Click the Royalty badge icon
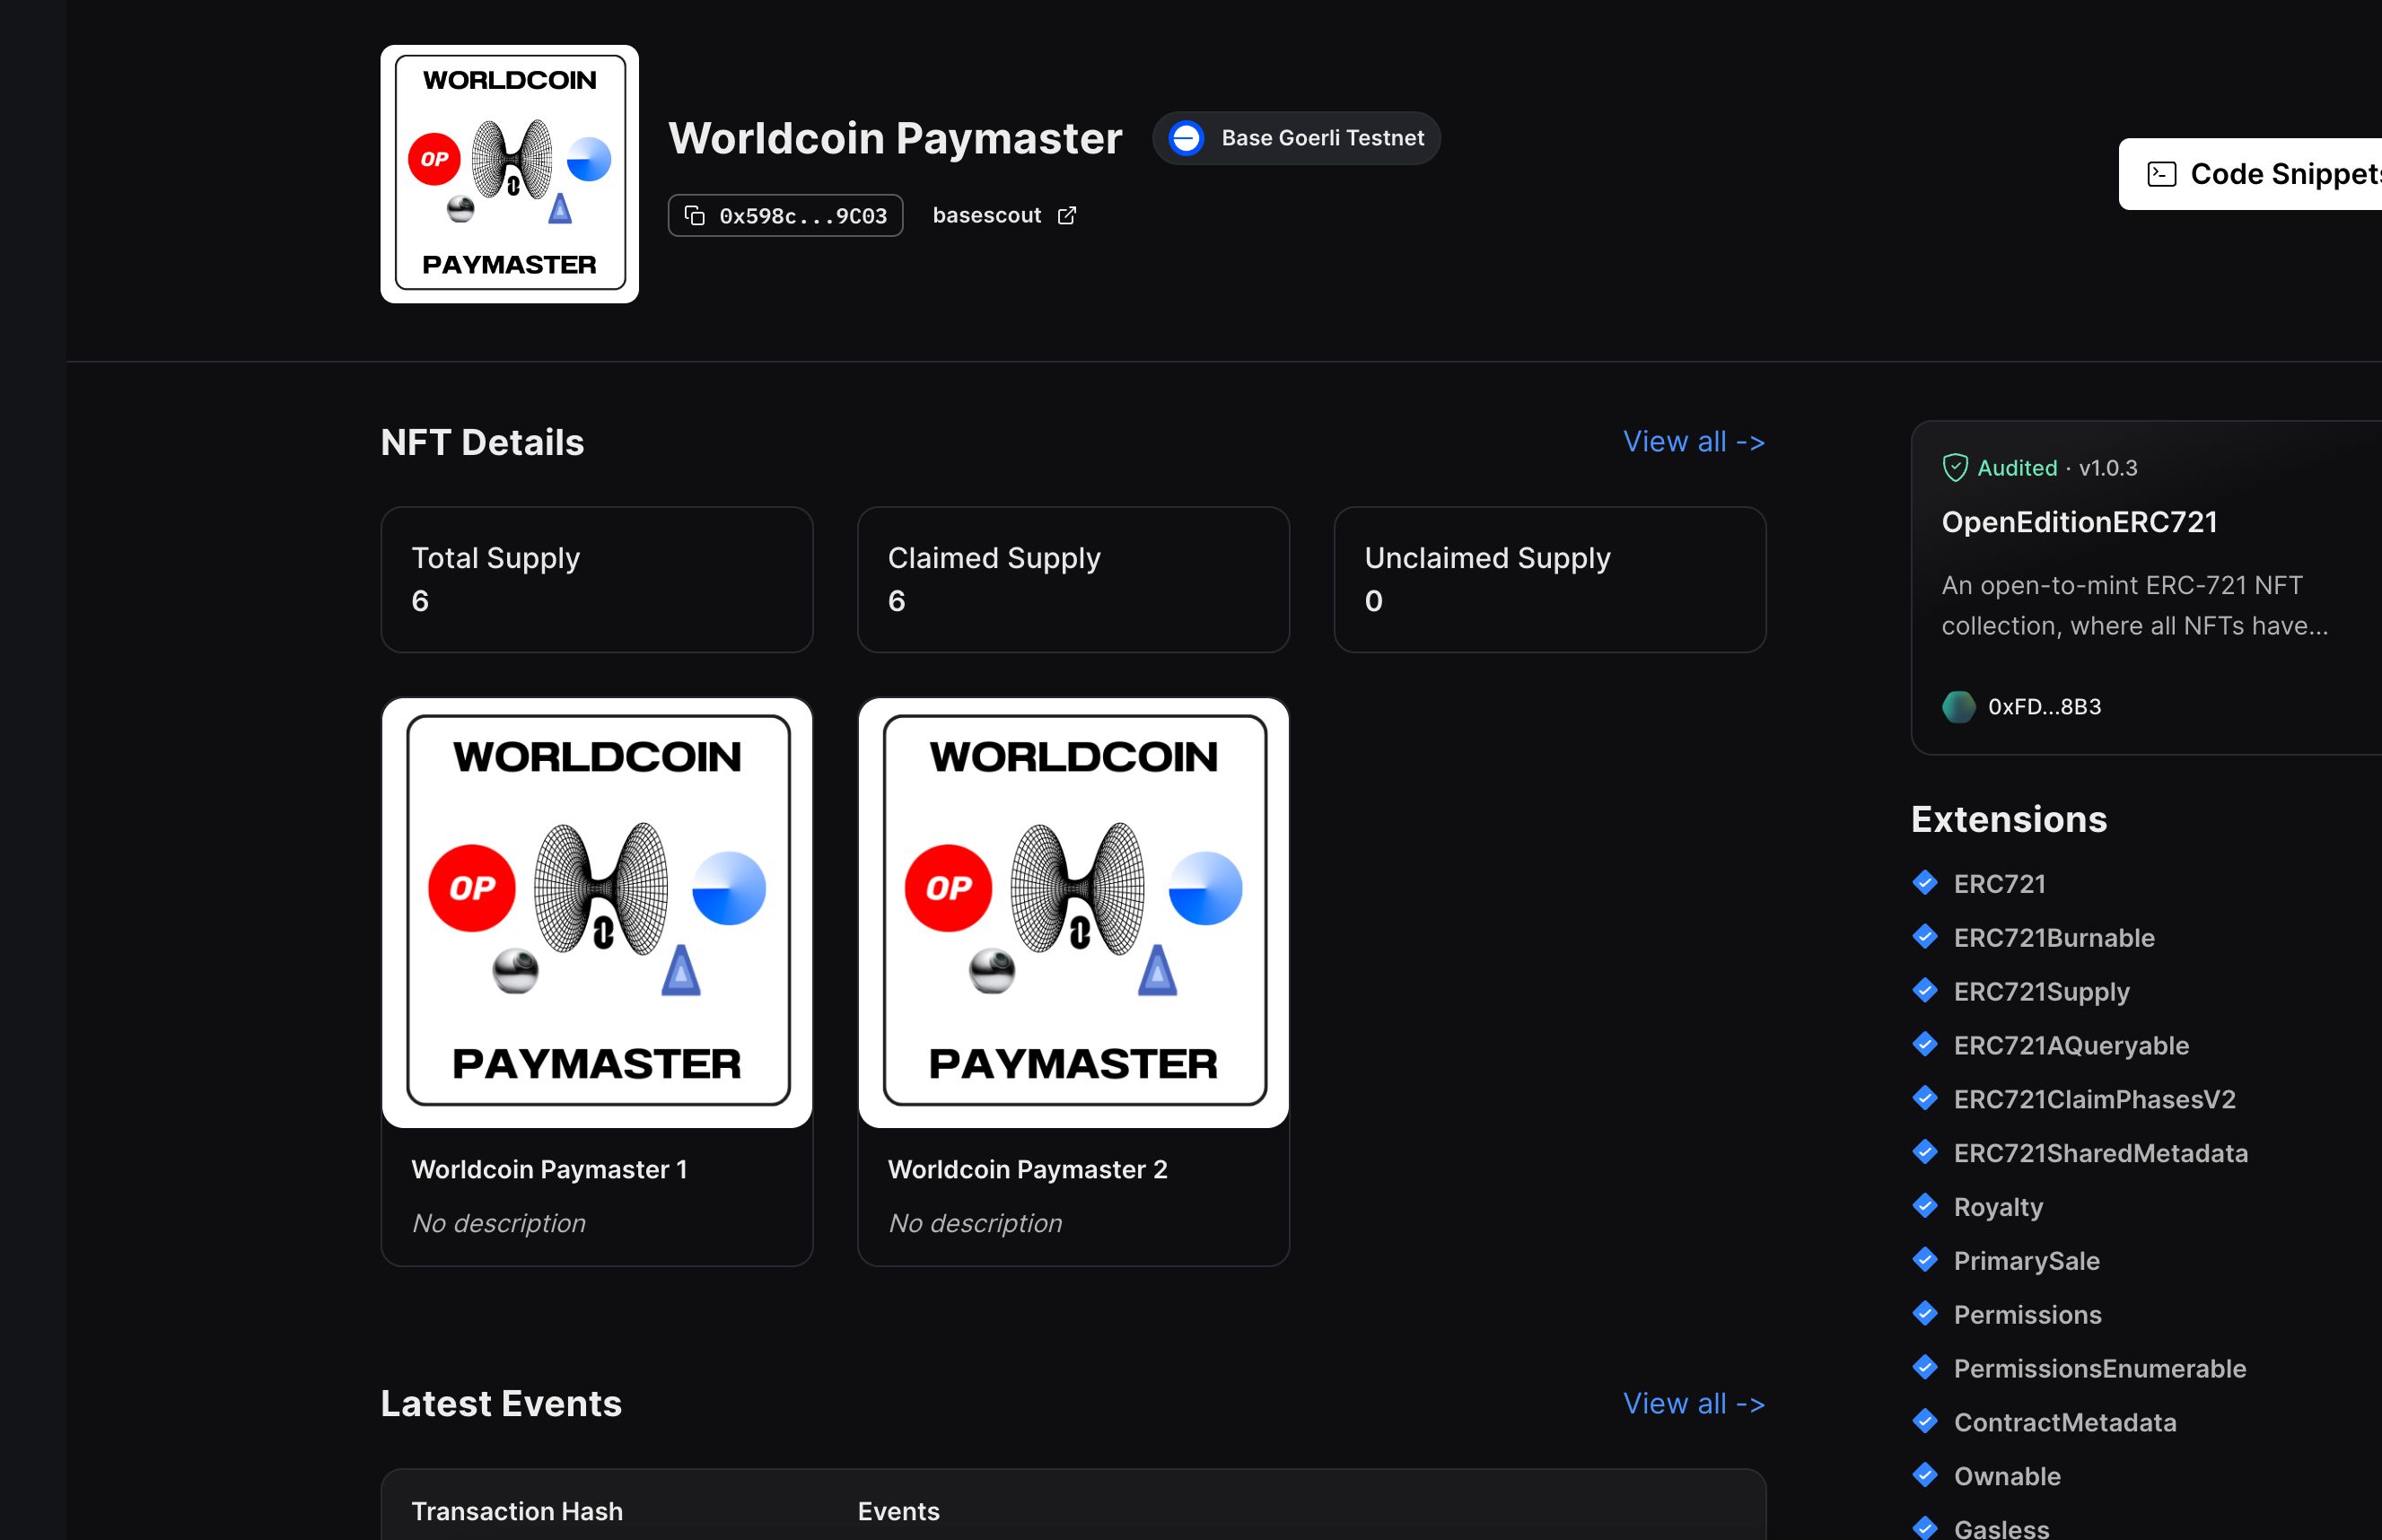 pos(1925,1207)
